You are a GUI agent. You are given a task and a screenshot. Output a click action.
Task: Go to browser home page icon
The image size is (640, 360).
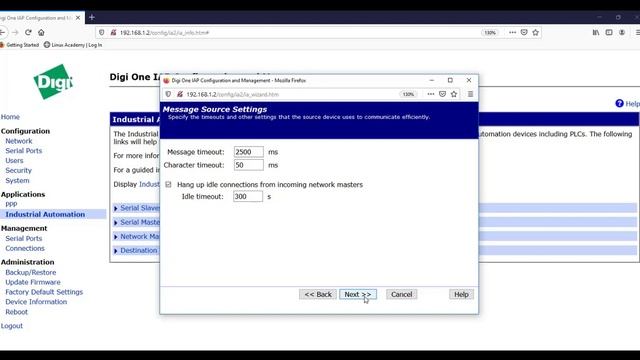[41, 32]
